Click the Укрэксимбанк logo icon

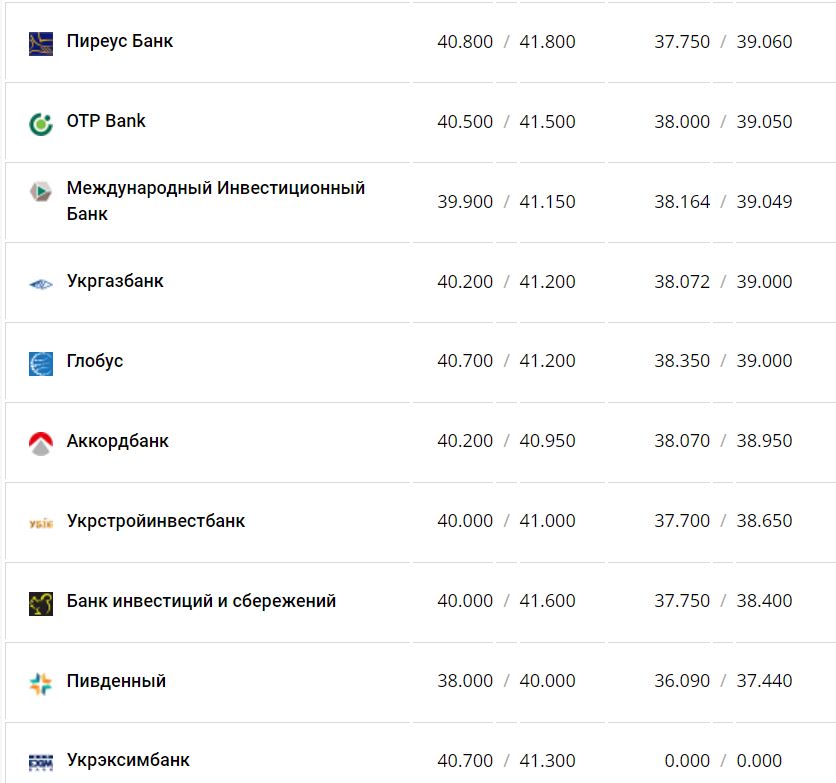click(x=41, y=762)
